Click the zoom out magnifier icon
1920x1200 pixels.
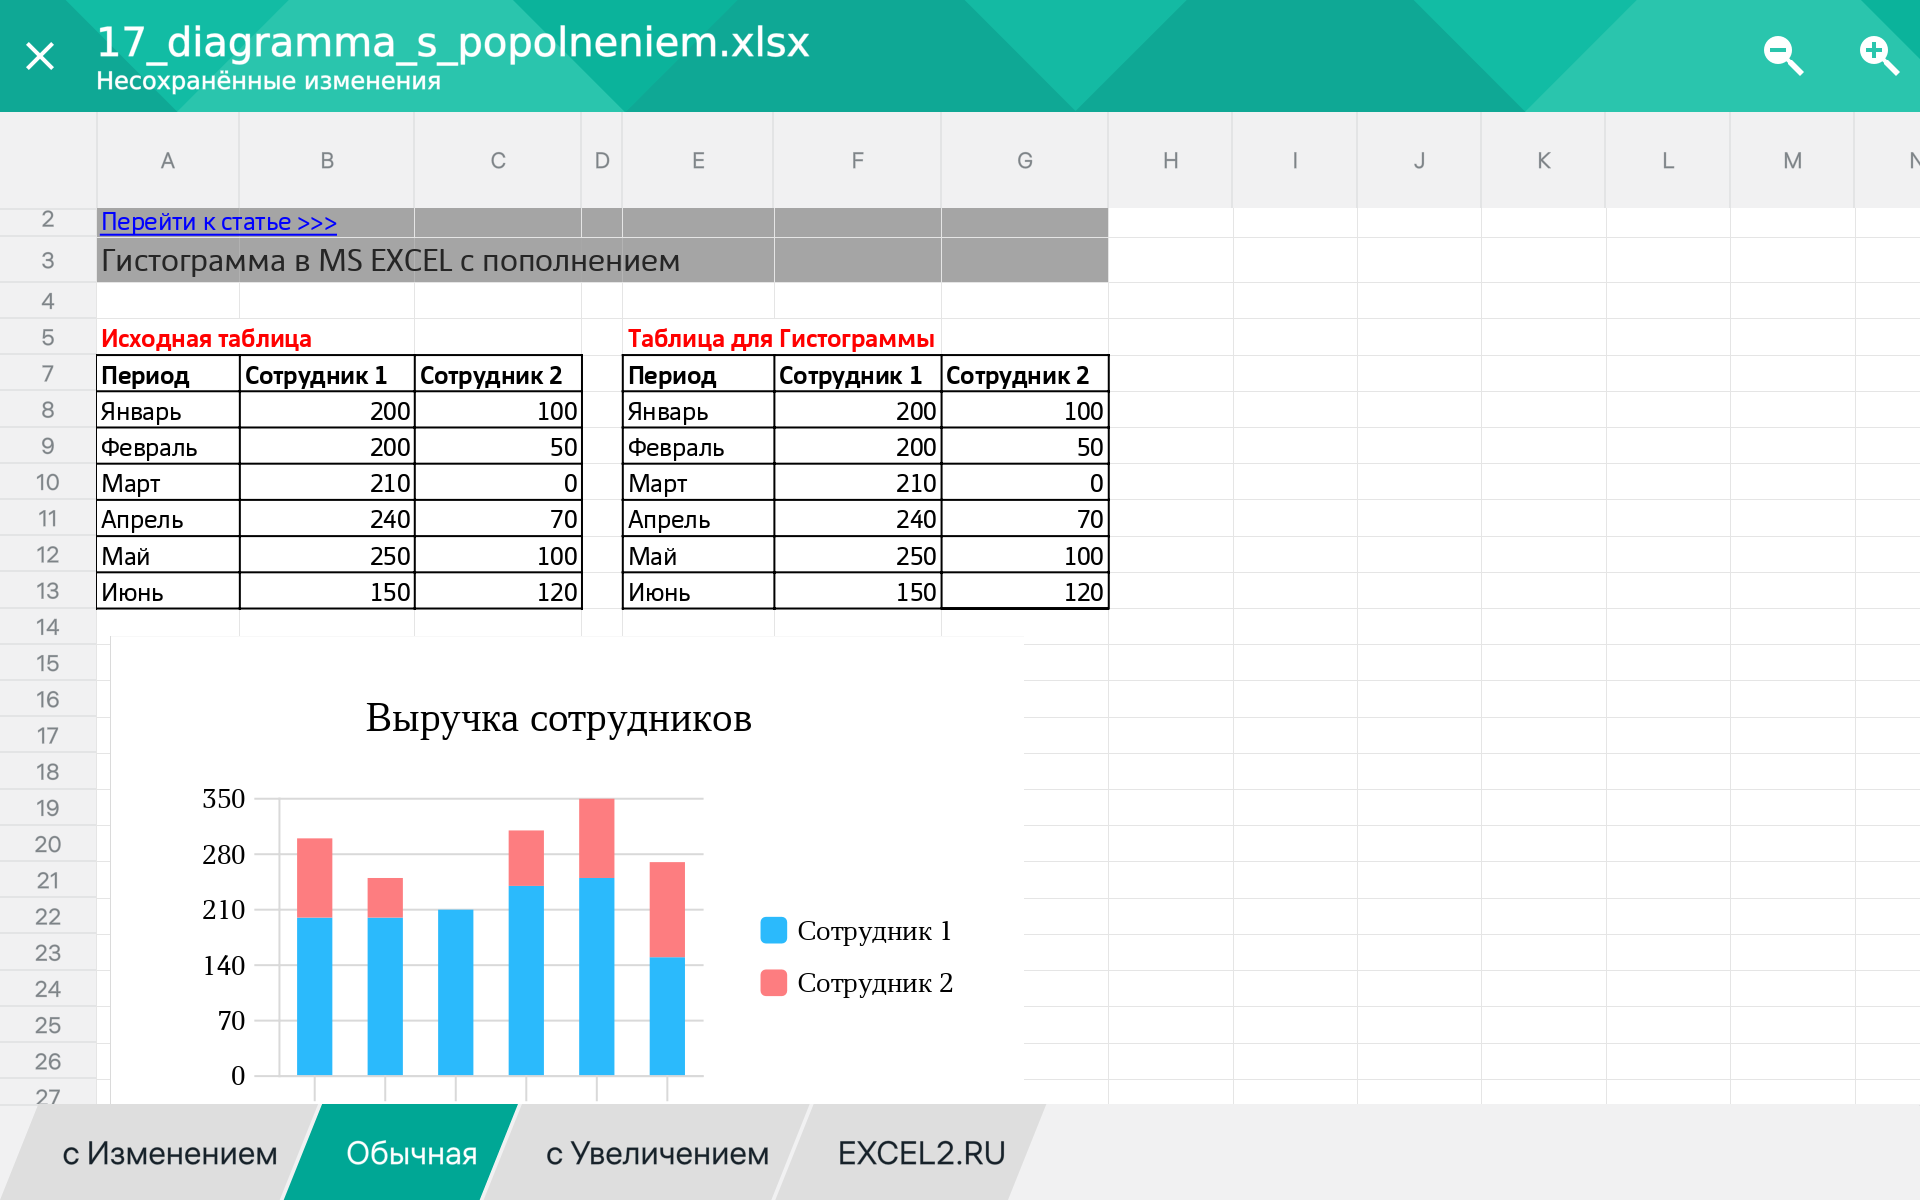coord(1785,55)
